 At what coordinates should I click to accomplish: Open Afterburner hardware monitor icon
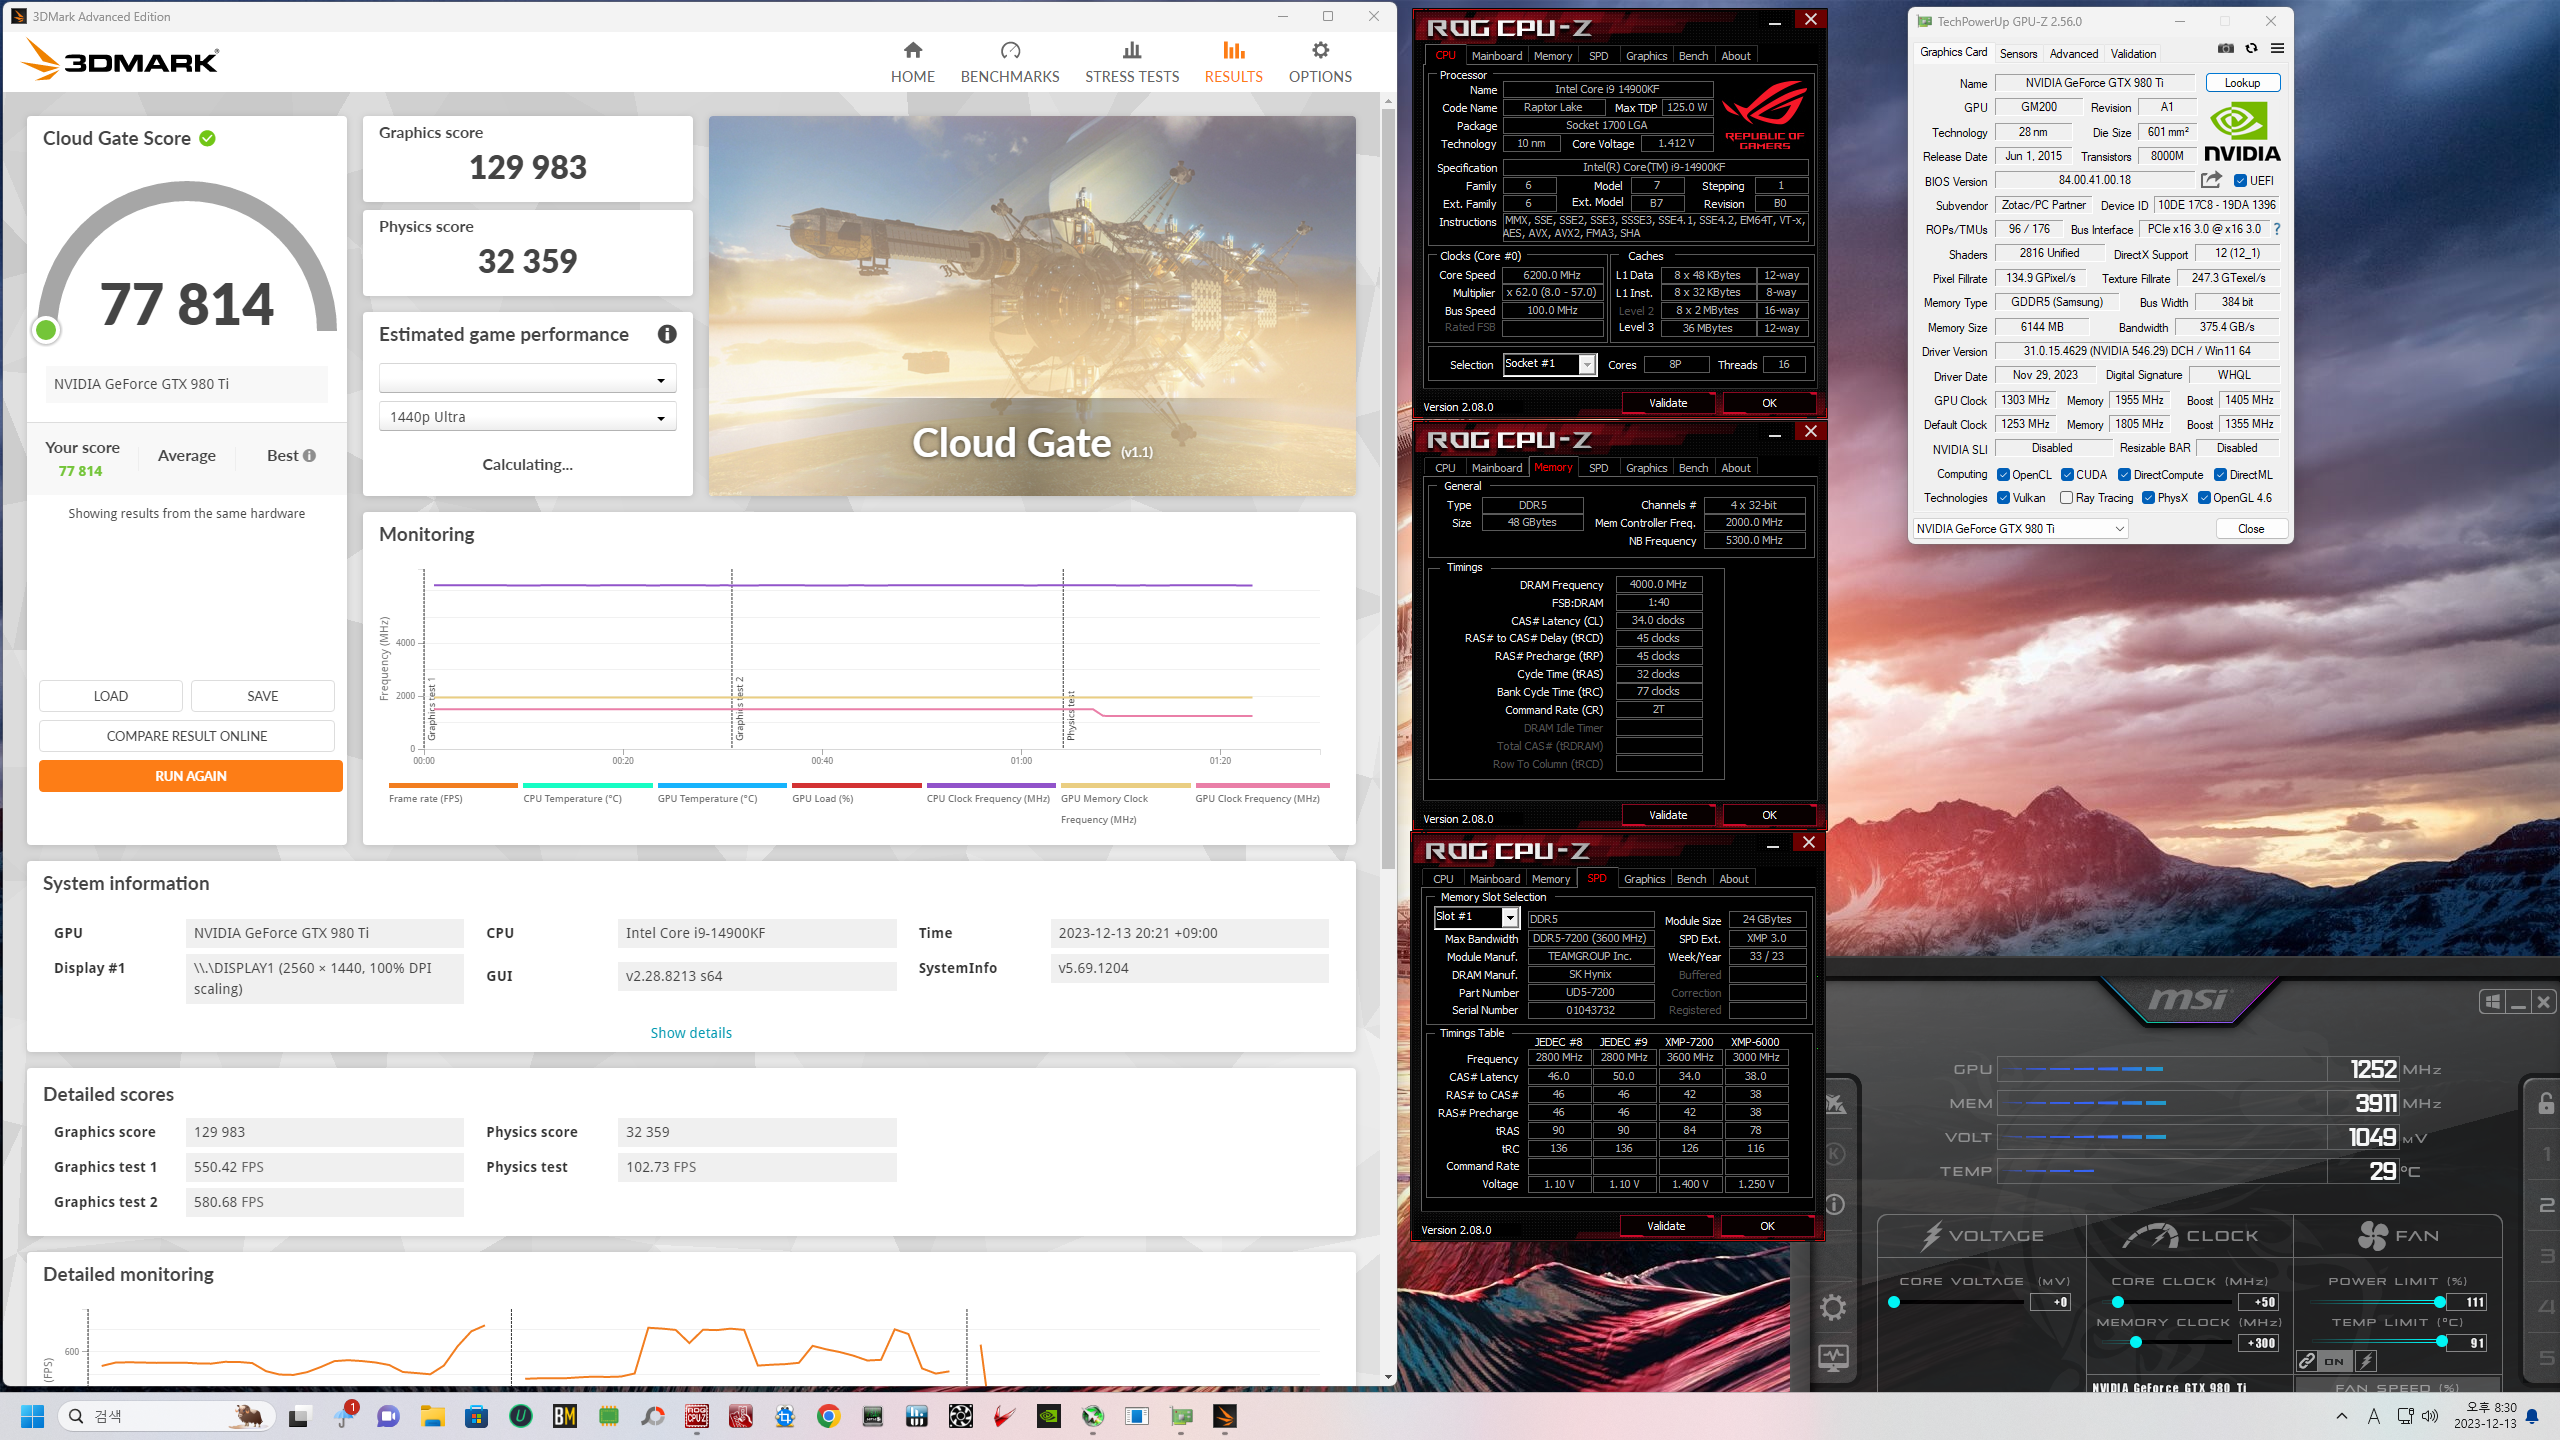pyautogui.click(x=1833, y=1357)
